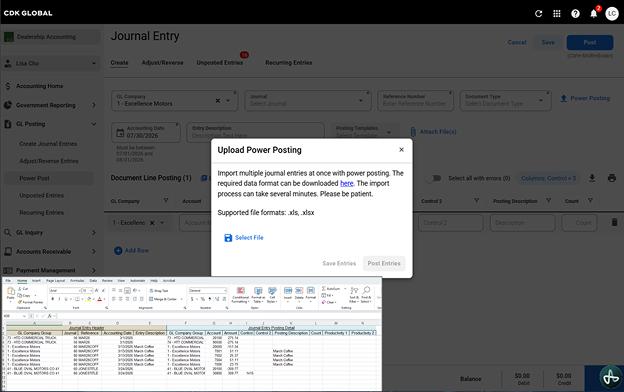Click the blue Post button
Viewport: 624px width, 392px height.
pyautogui.click(x=590, y=43)
